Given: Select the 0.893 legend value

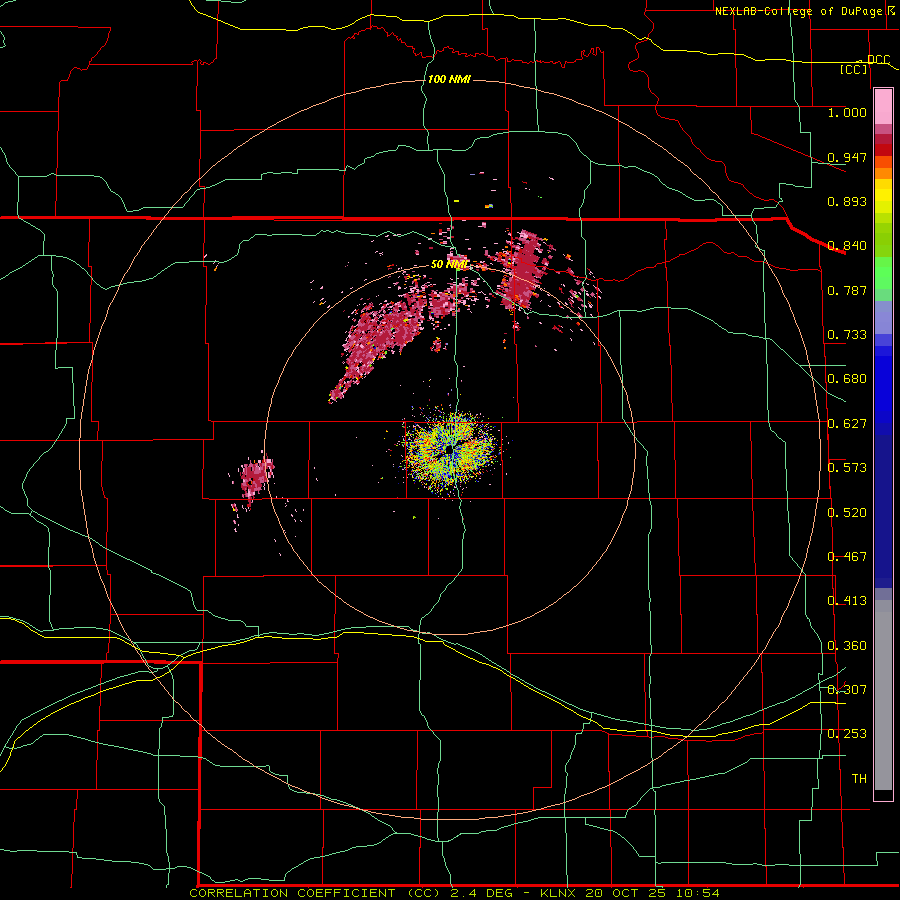Looking at the screenshot, I should point(847,201).
